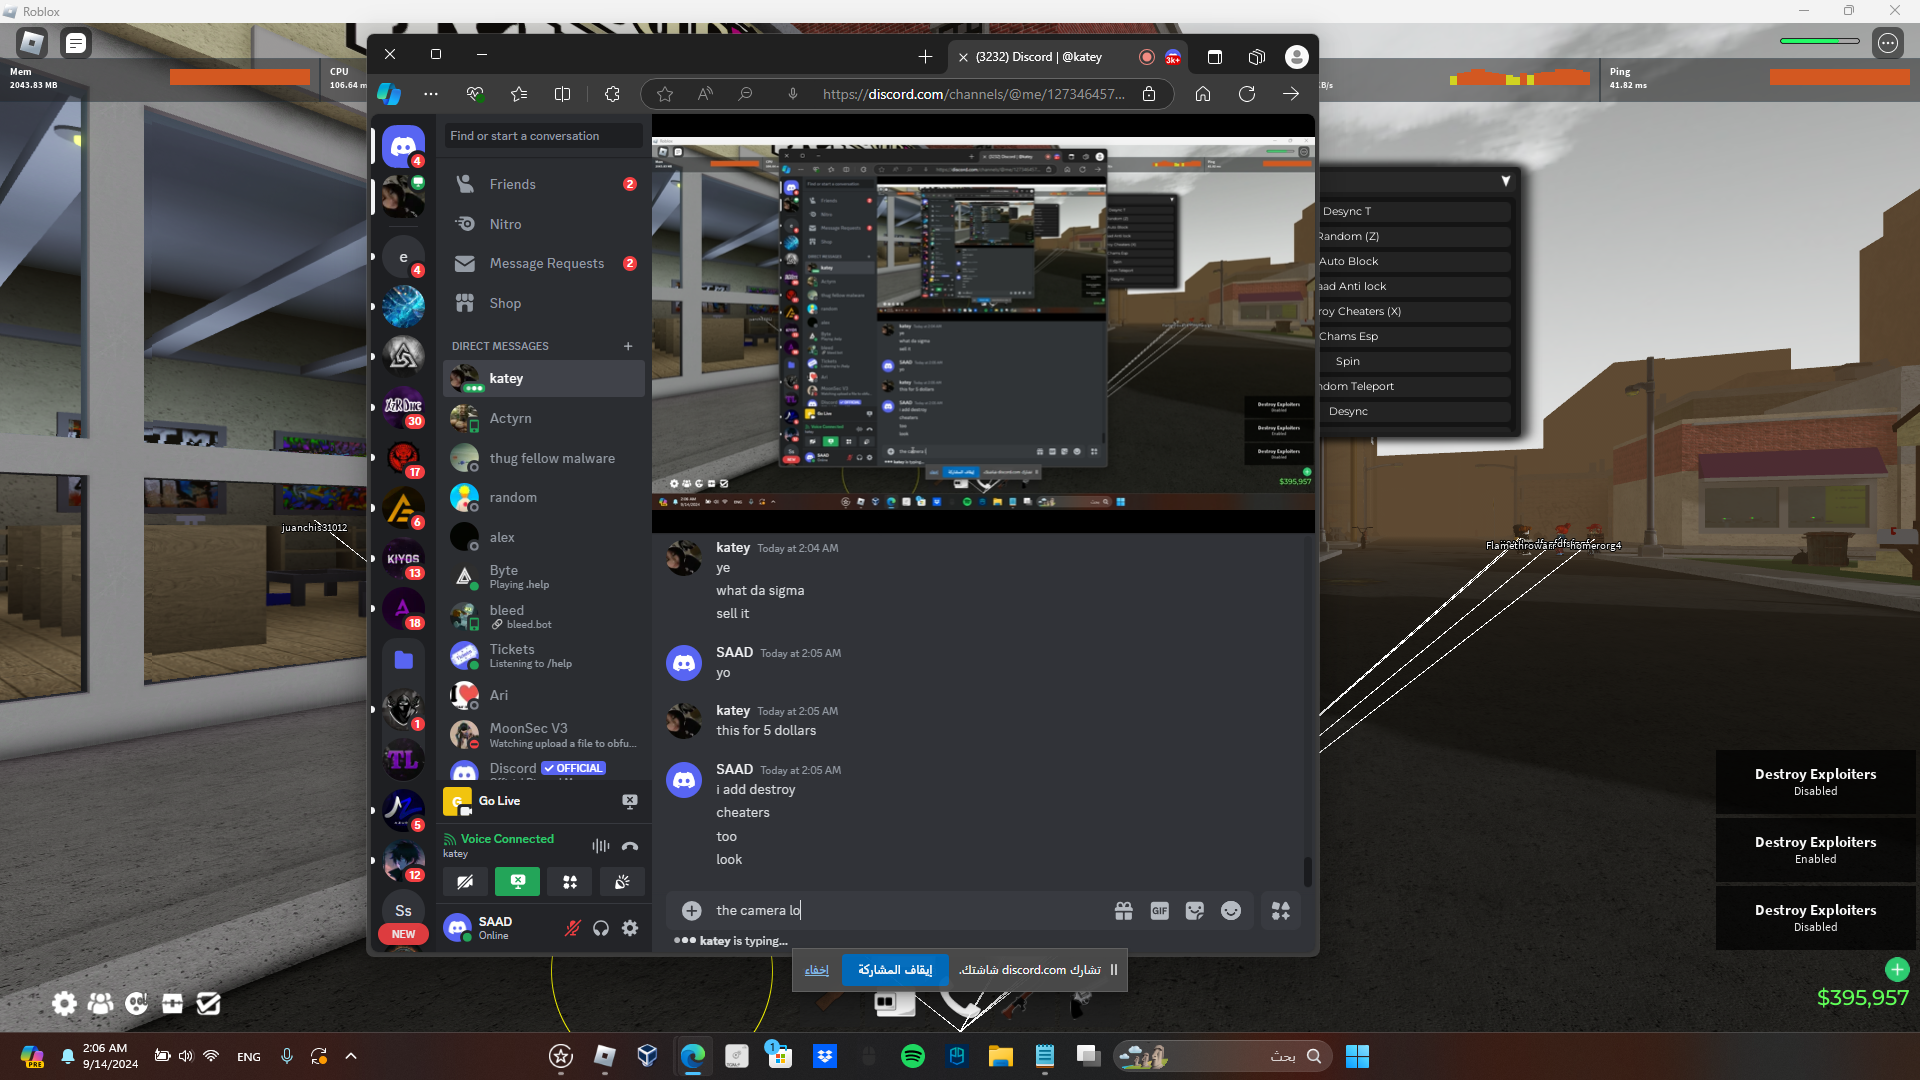1920x1080 pixels.
Task: Toggle Auto Block in the cheat panel
Action: 1414,262
